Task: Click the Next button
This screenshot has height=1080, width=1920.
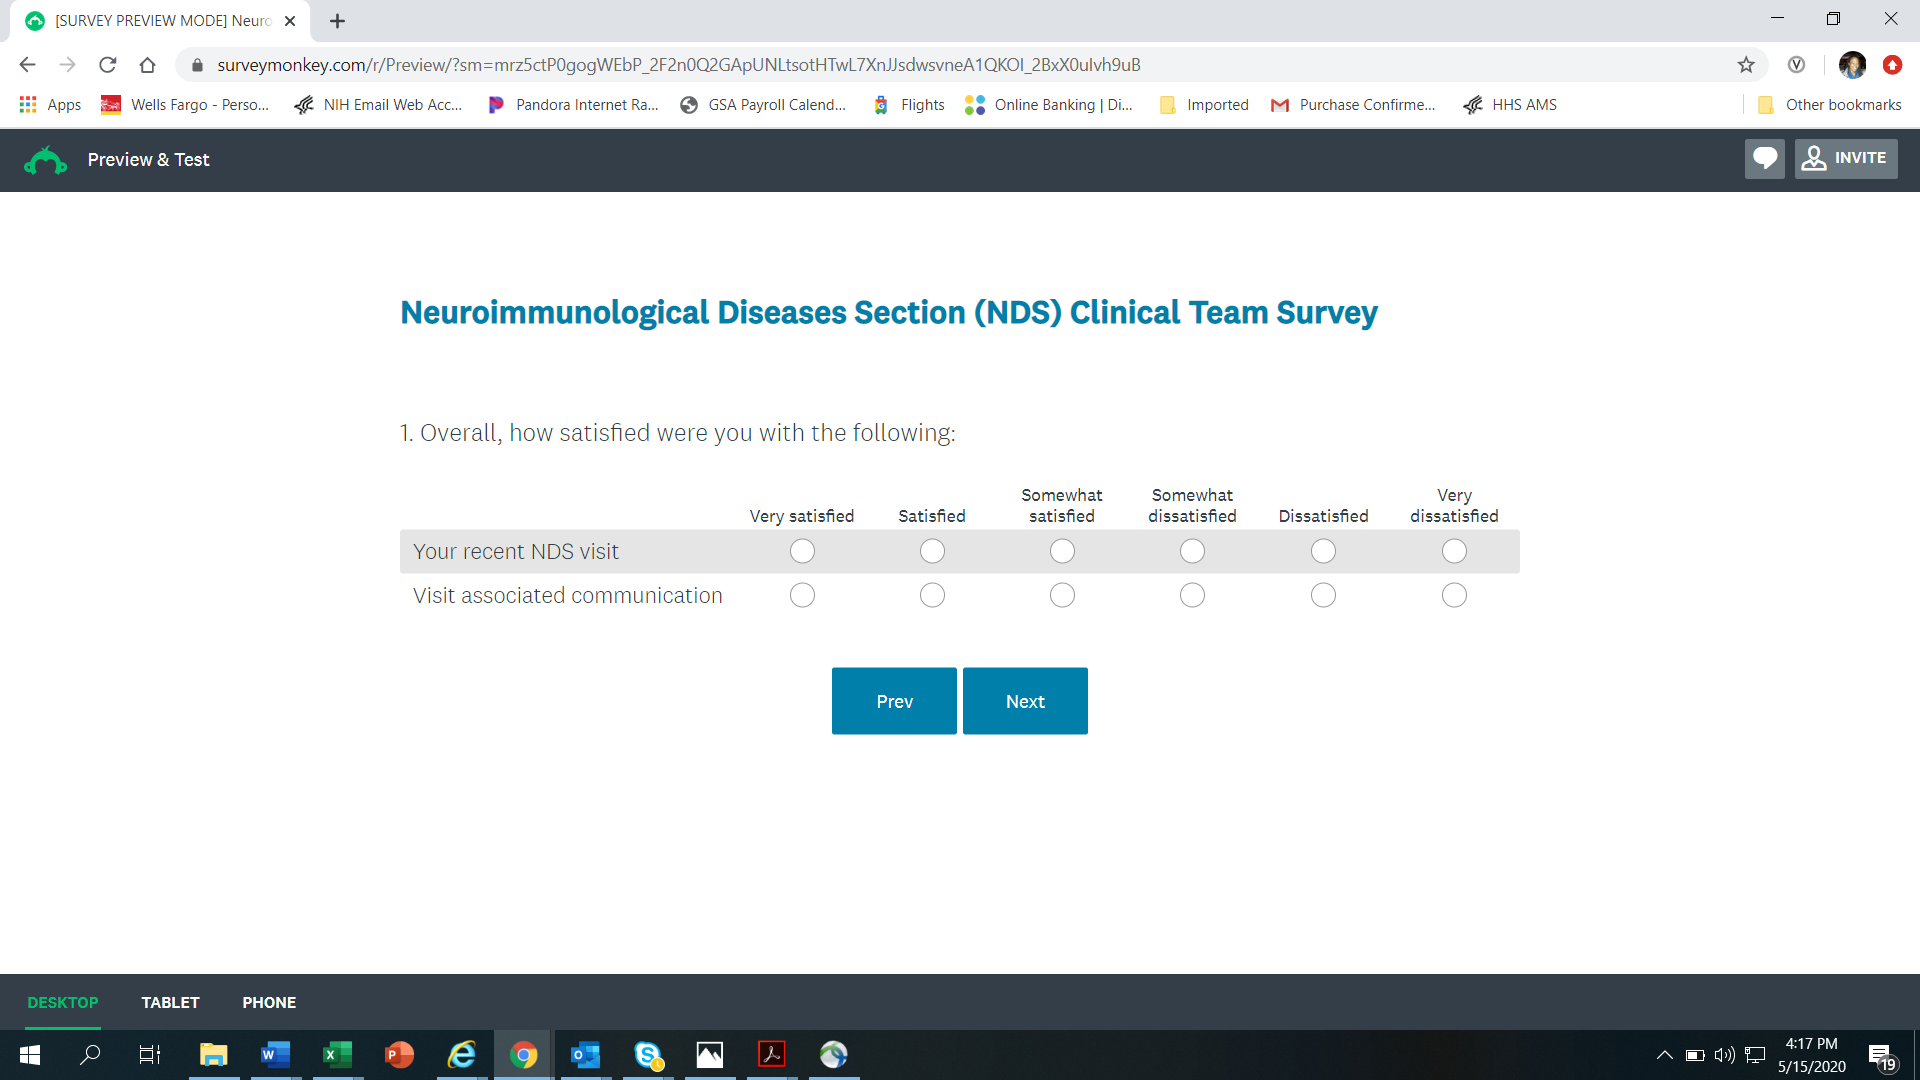Action: pyautogui.click(x=1025, y=701)
